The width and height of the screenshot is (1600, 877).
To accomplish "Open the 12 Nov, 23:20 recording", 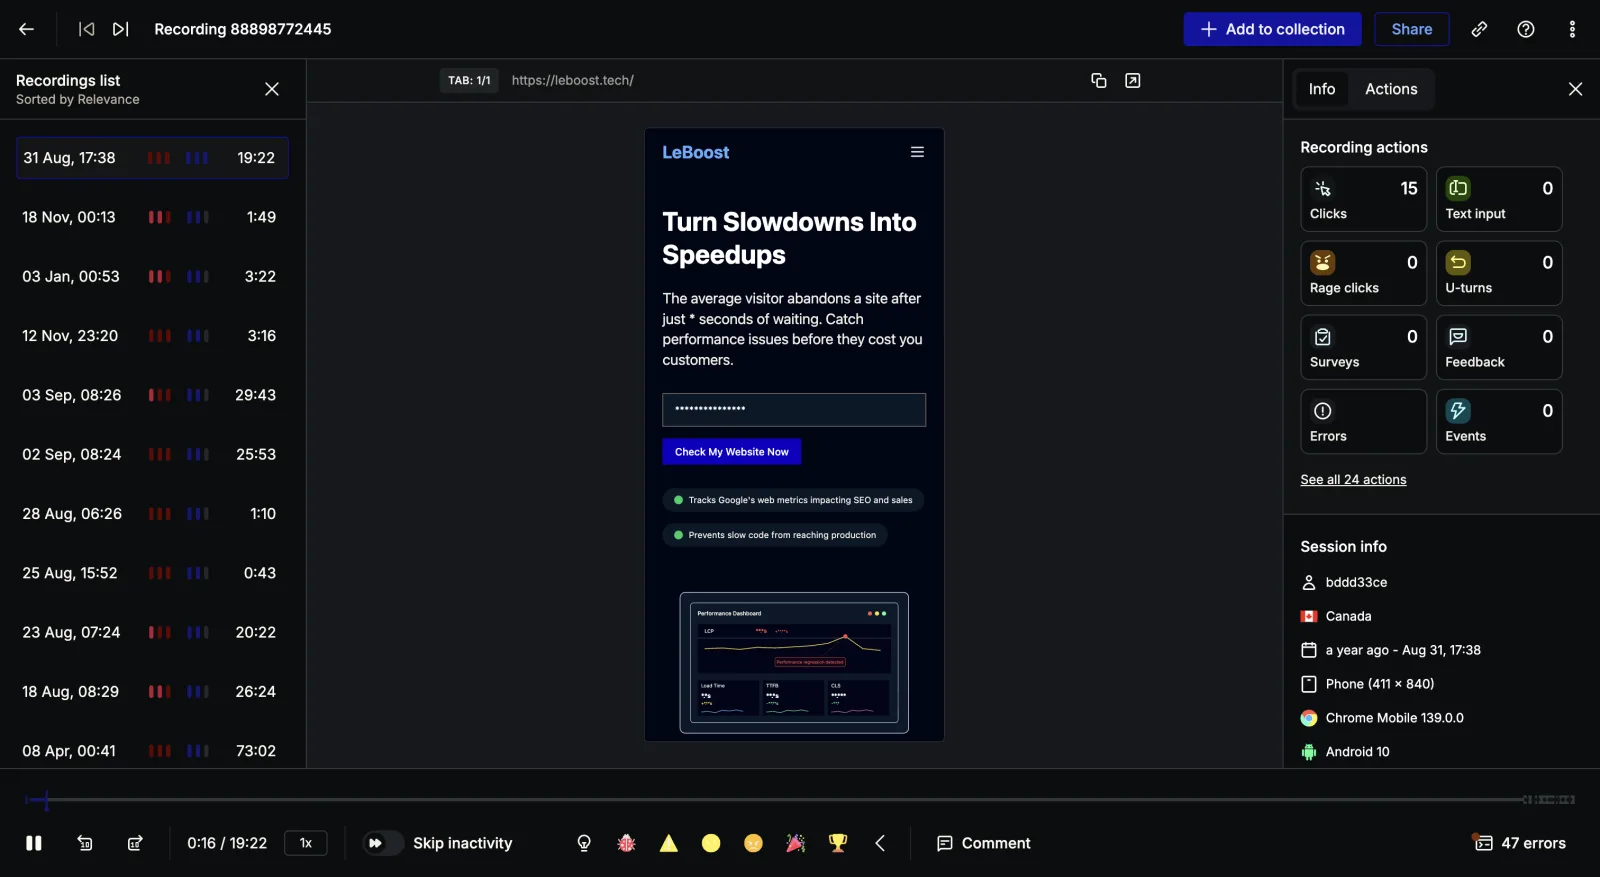I will pos(152,336).
